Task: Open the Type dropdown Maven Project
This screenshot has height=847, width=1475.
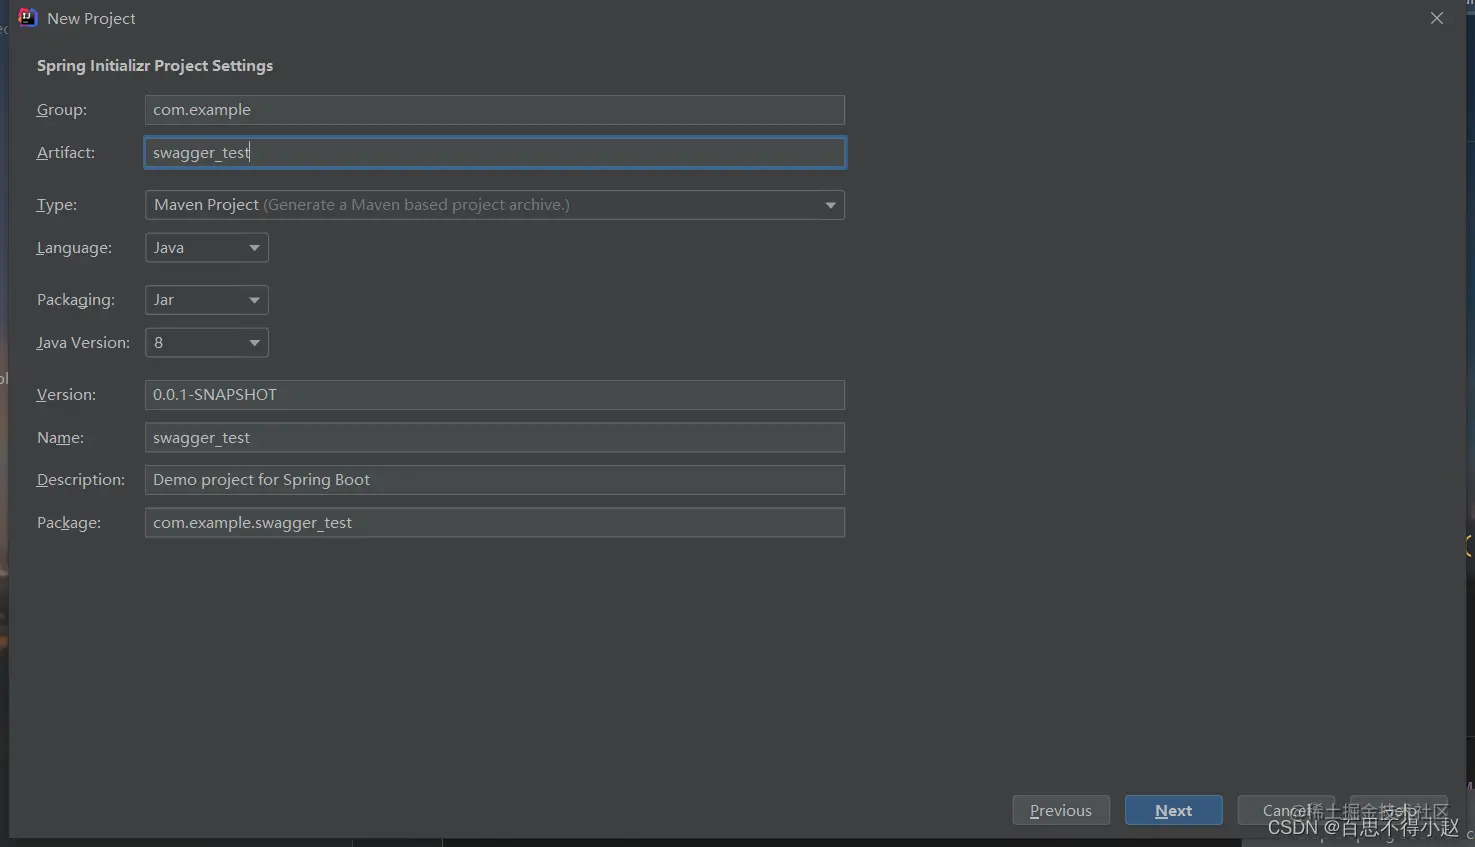Action: pos(495,205)
